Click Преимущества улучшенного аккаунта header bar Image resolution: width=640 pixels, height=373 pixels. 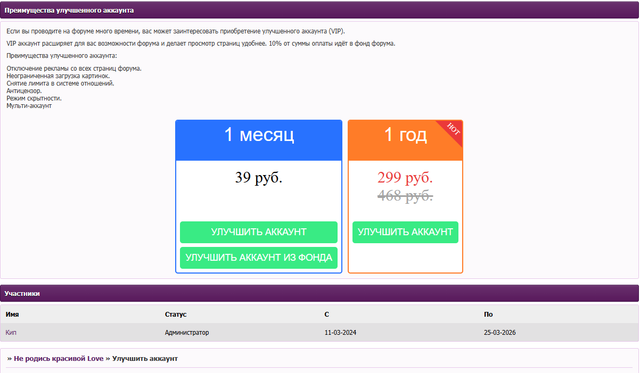click(320, 10)
